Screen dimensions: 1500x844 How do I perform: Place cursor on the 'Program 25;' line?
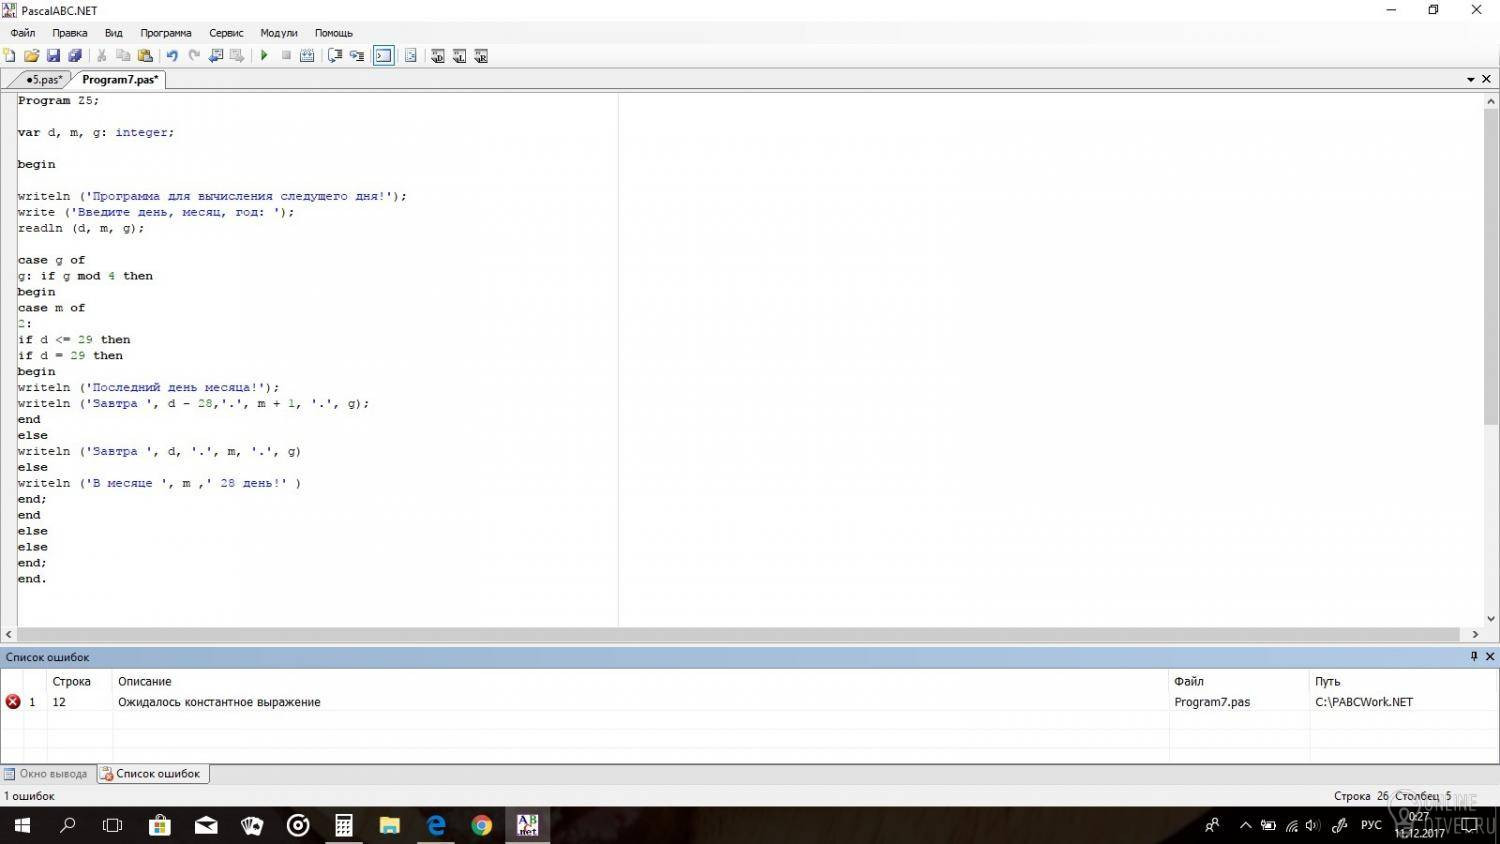[58, 100]
